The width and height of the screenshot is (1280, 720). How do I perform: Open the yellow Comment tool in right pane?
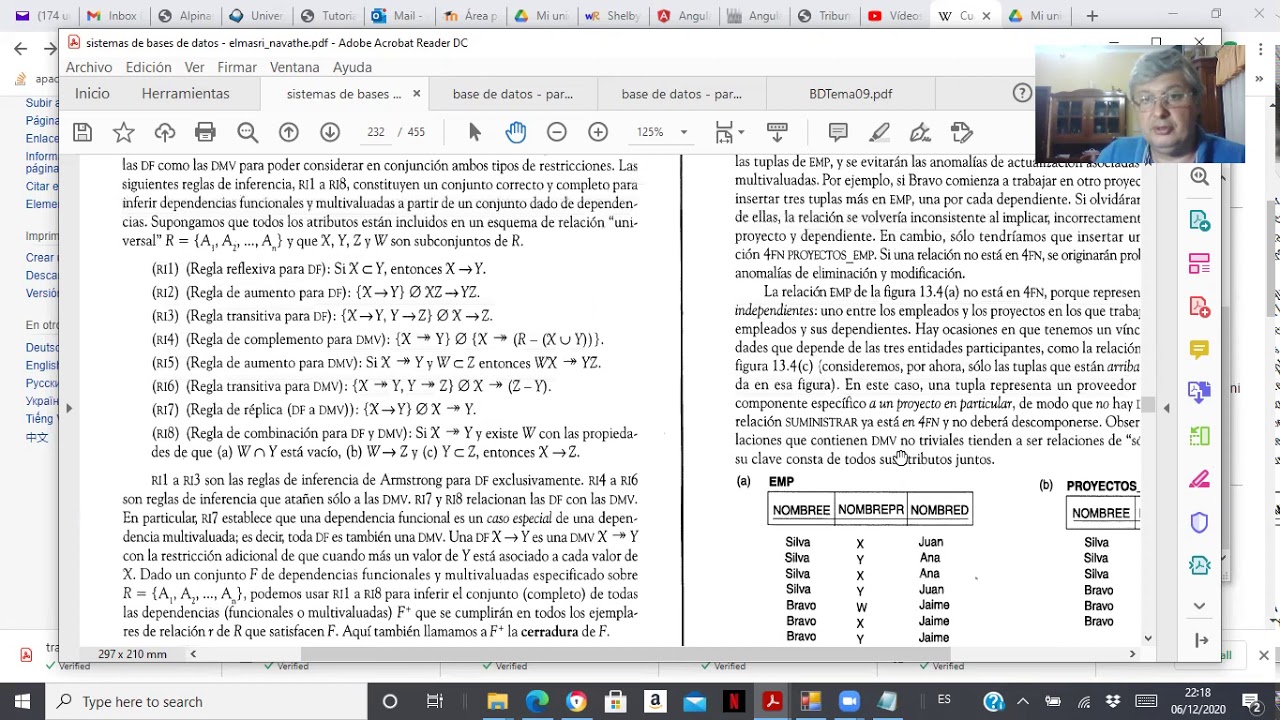click(x=1199, y=349)
